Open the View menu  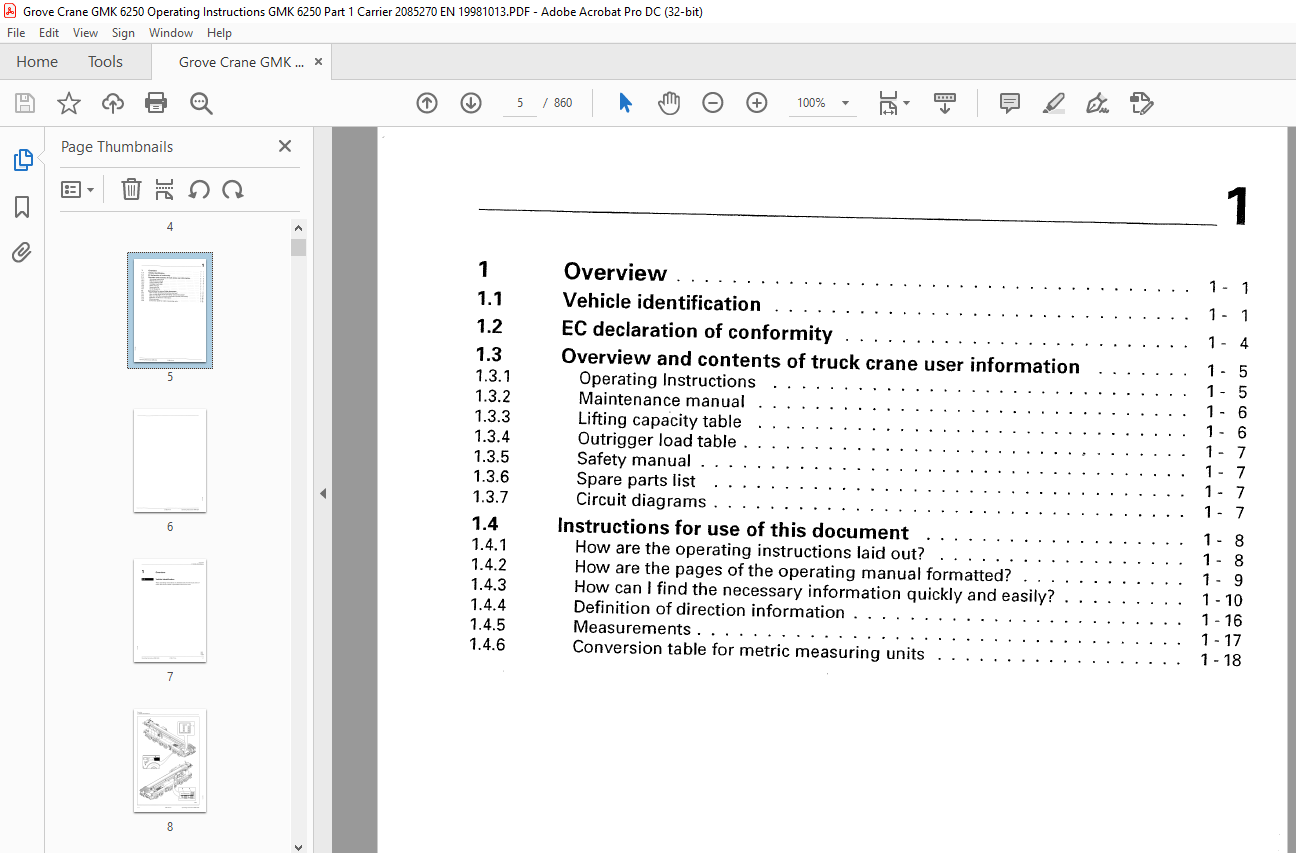click(85, 33)
